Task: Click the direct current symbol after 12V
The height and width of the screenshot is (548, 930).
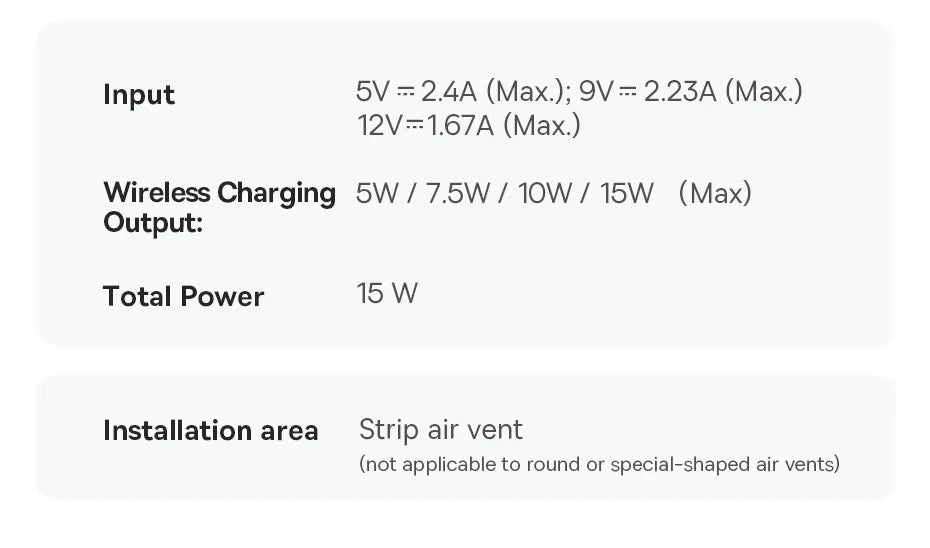Action: pyautogui.click(x=414, y=126)
